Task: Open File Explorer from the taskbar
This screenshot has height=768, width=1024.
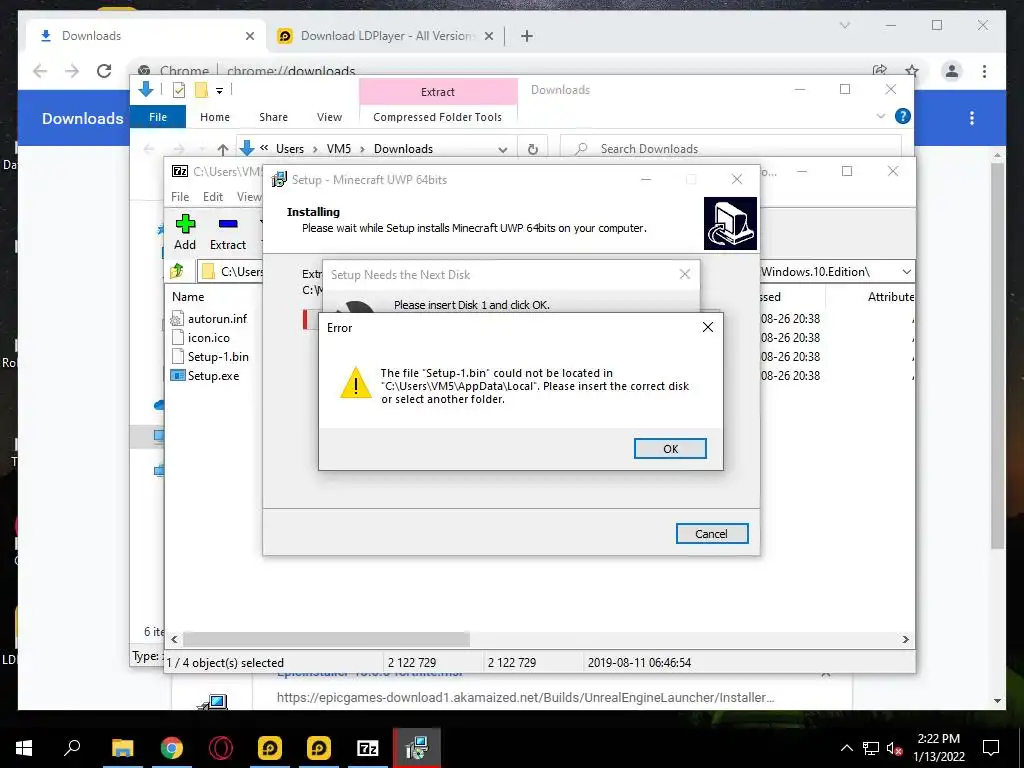Action: (x=122, y=748)
